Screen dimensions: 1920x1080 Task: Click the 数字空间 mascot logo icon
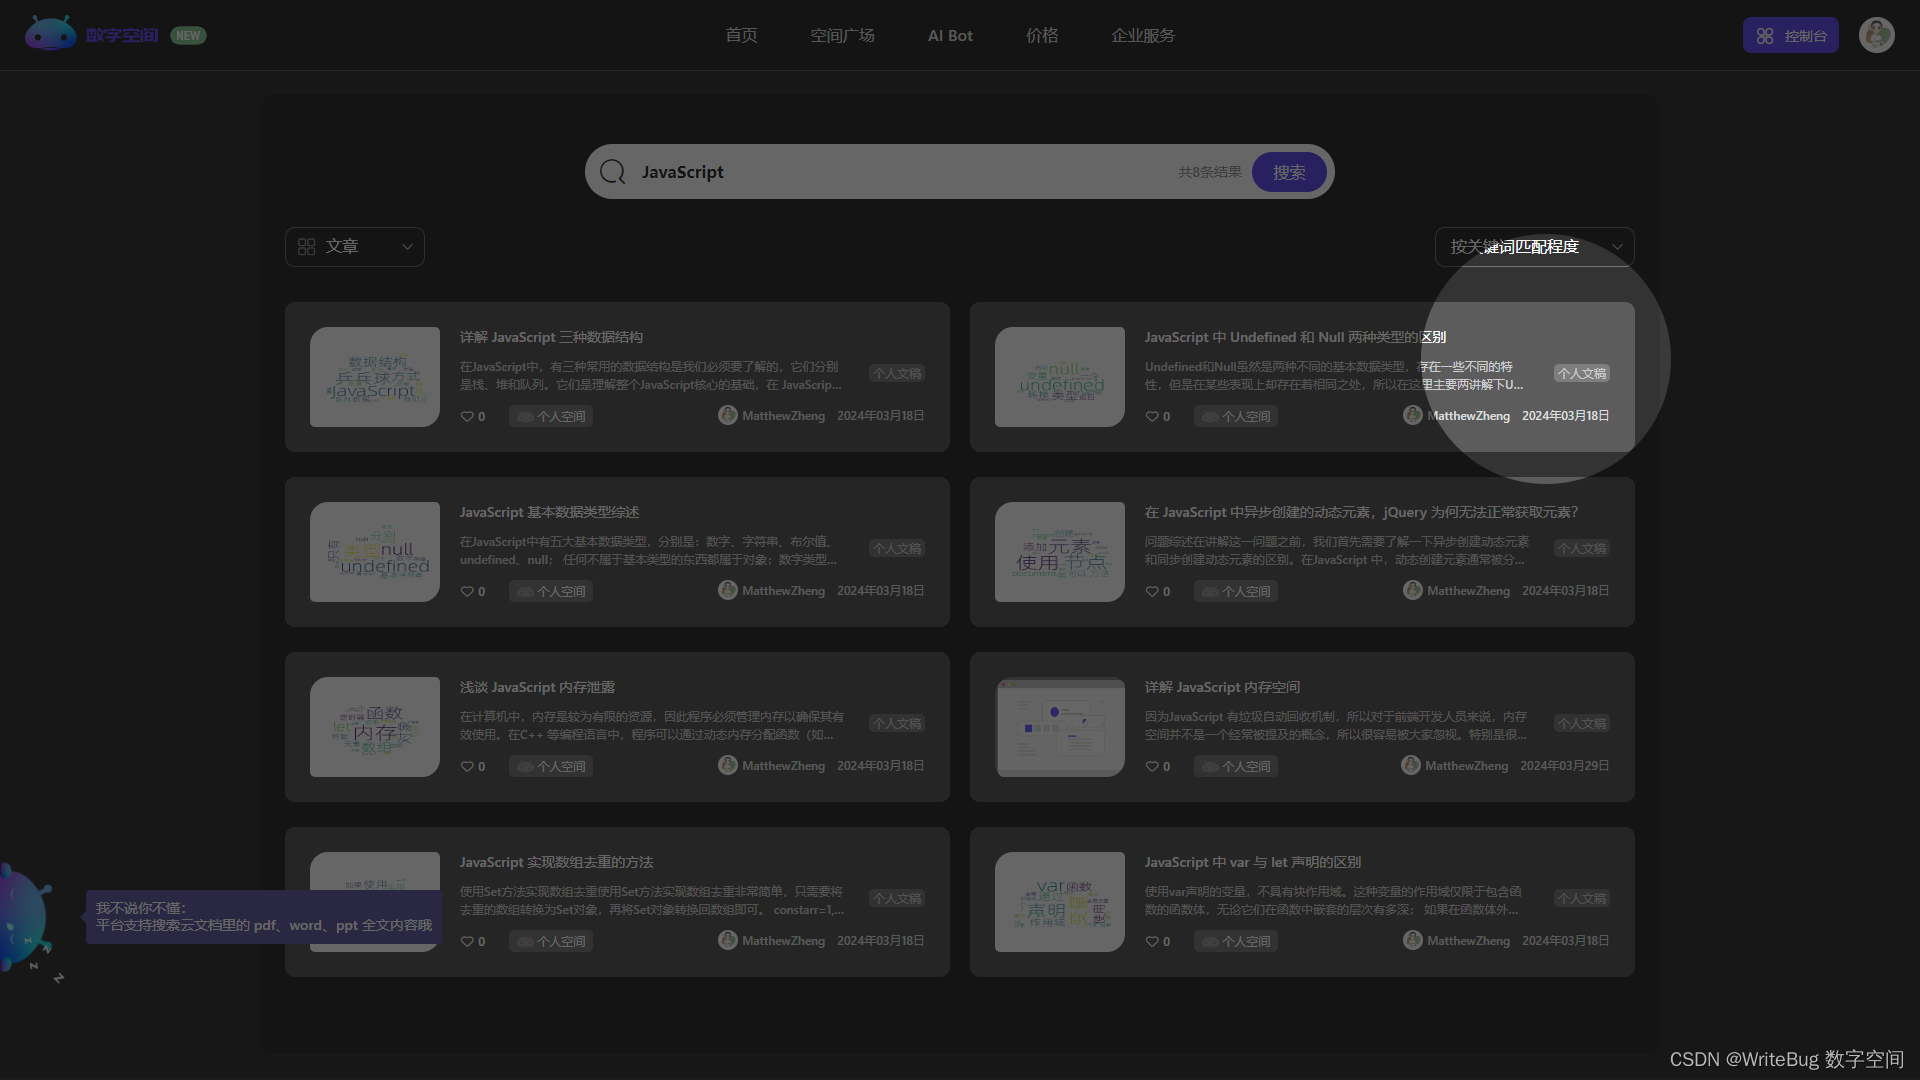coord(50,34)
